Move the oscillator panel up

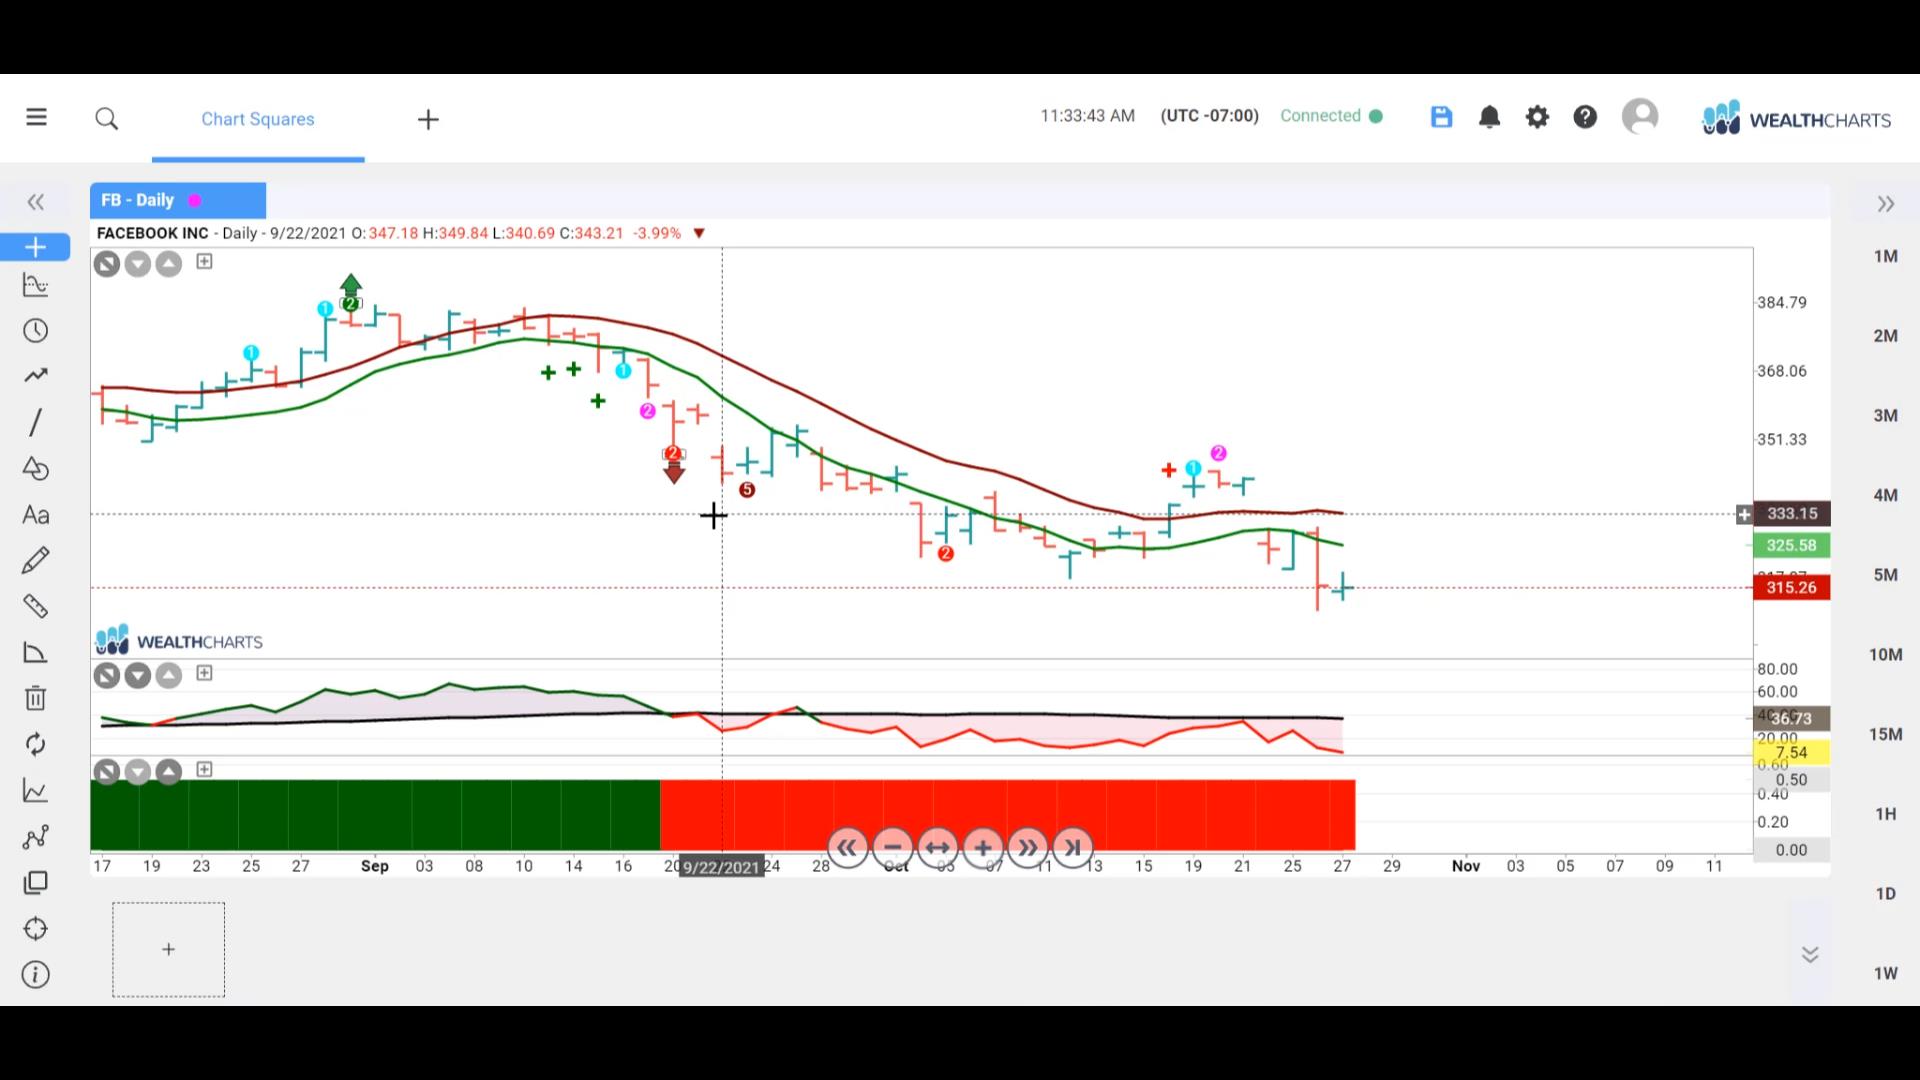tap(169, 676)
